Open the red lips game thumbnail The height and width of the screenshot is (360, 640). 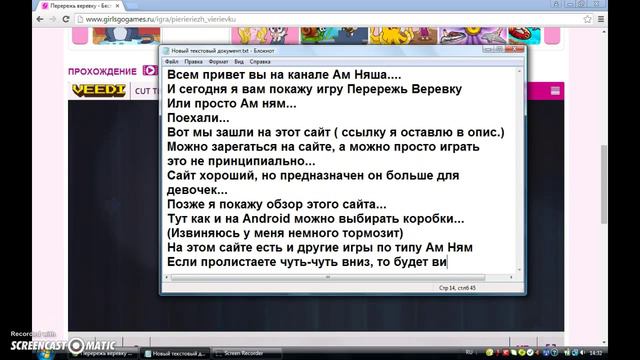524,36
